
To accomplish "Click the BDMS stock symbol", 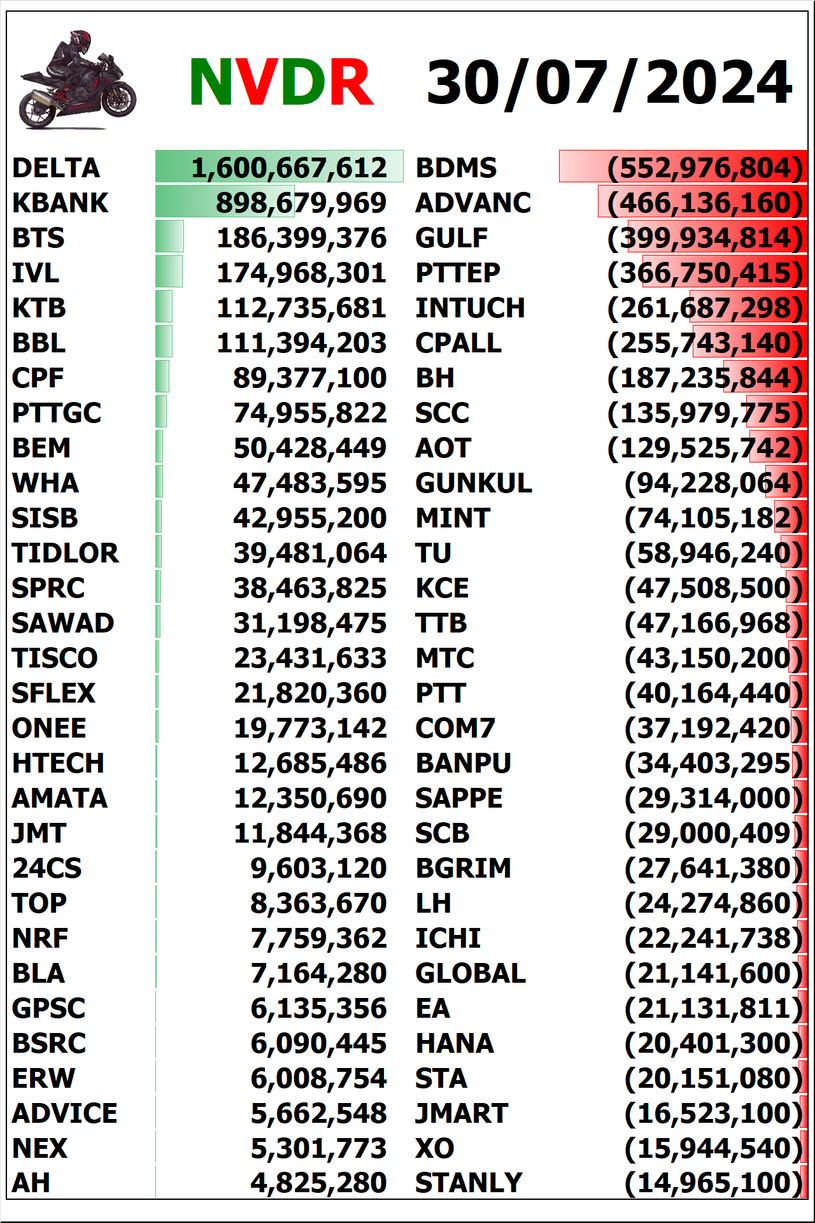I will pos(456,168).
